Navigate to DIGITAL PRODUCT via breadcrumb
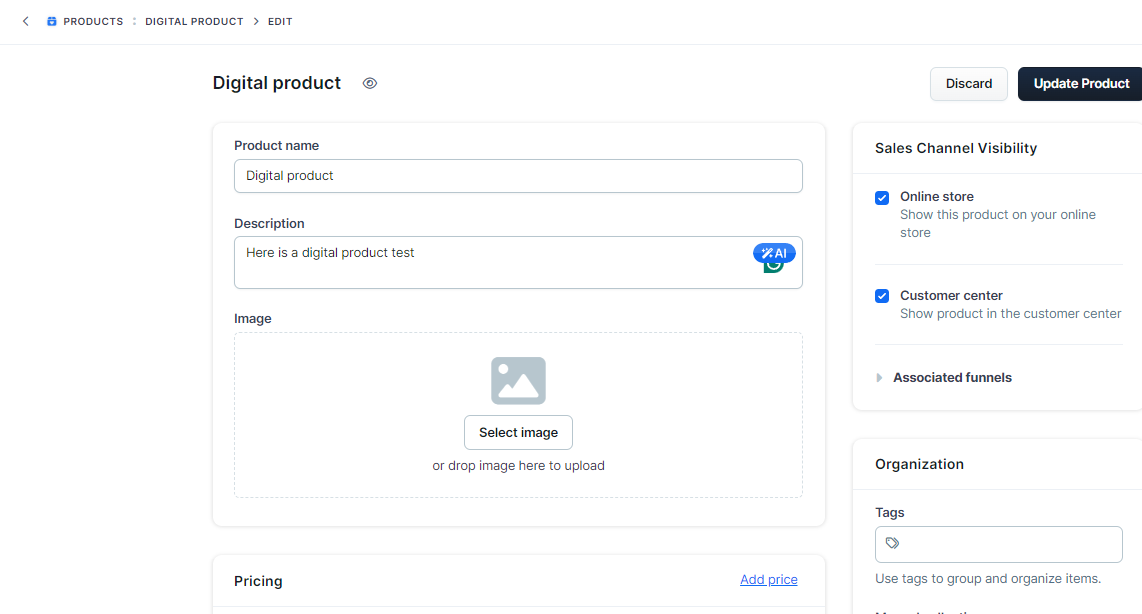Screen dimensions: 1142x614 pyautogui.click(x=194, y=21)
